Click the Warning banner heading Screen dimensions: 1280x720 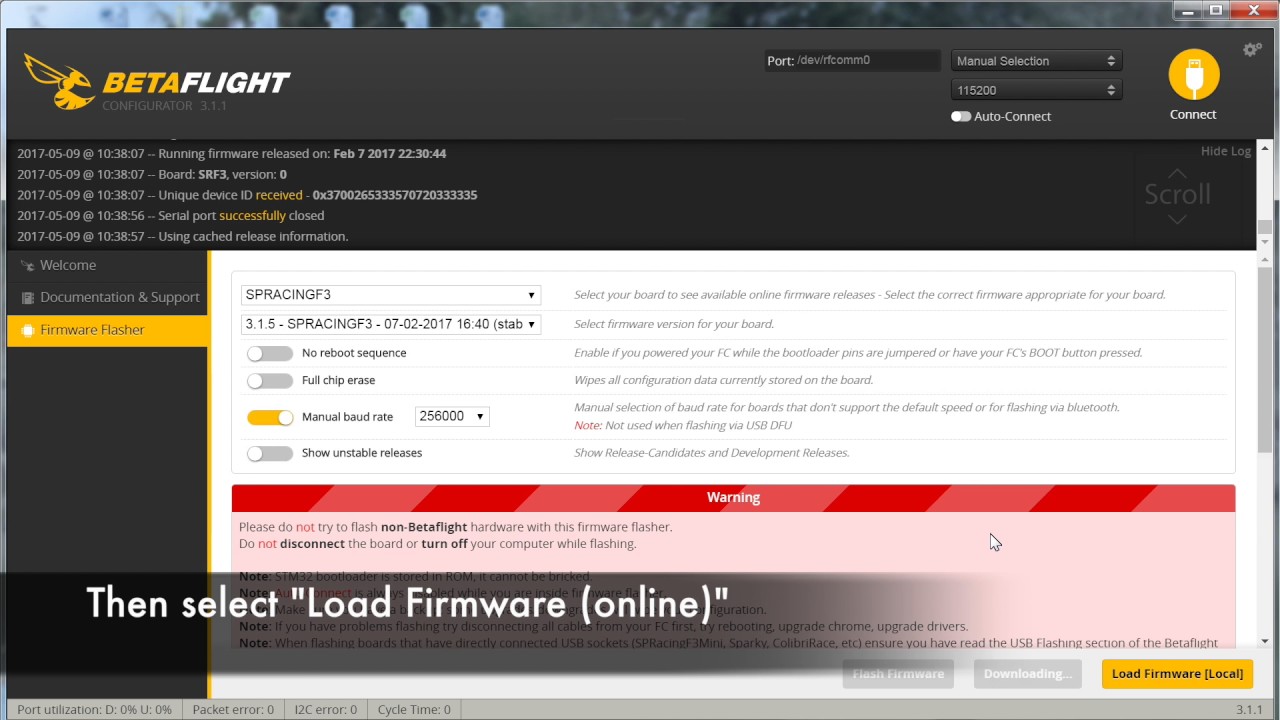click(x=733, y=497)
